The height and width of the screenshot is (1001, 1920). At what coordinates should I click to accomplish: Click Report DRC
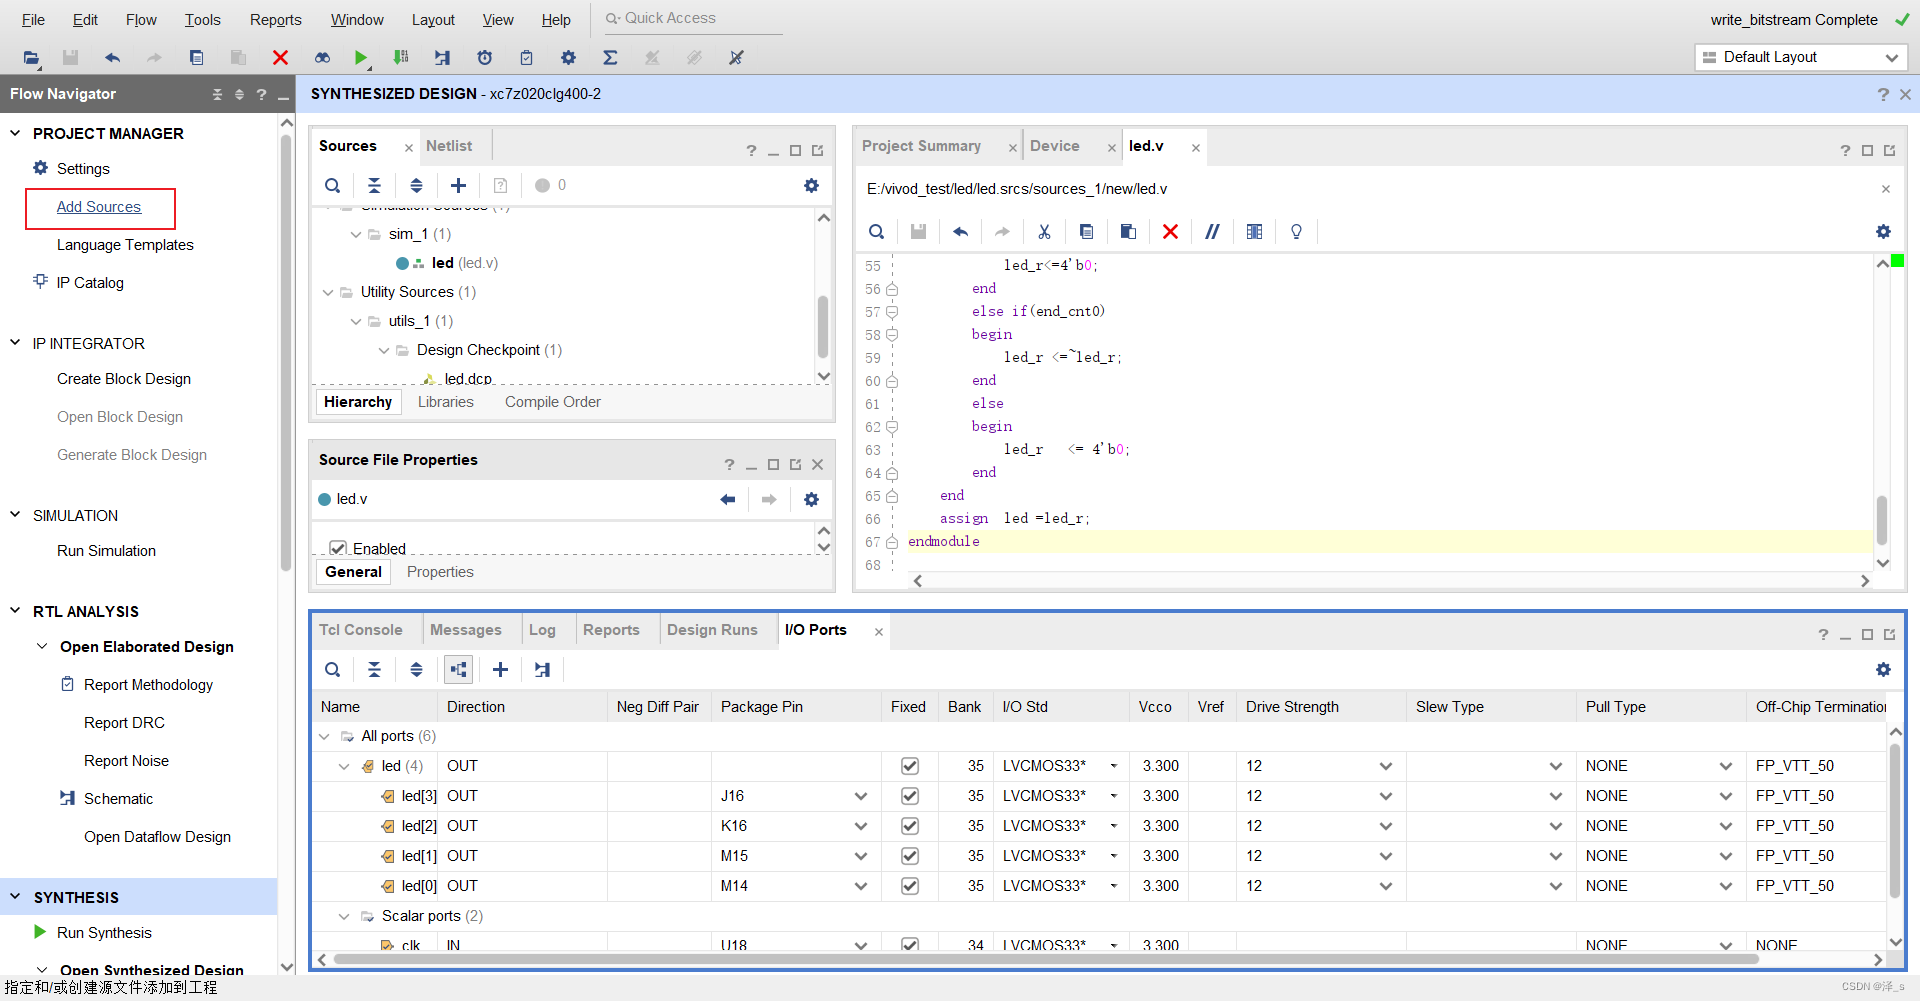pos(124,723)
